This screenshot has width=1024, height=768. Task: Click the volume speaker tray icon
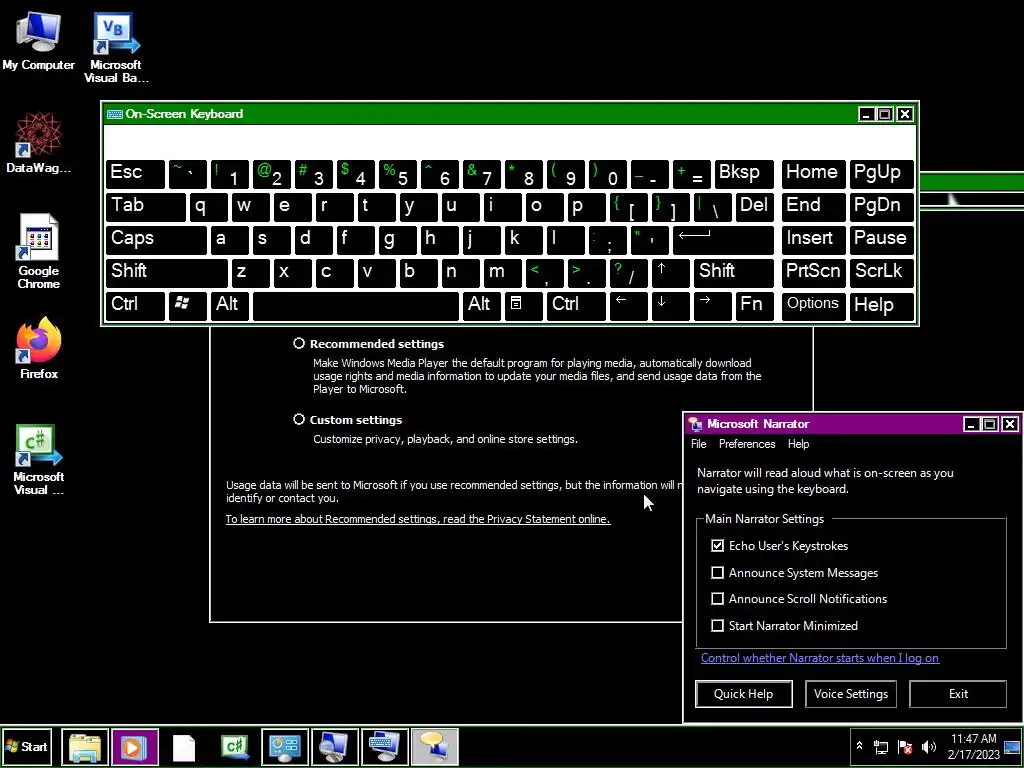pos(928,747)
